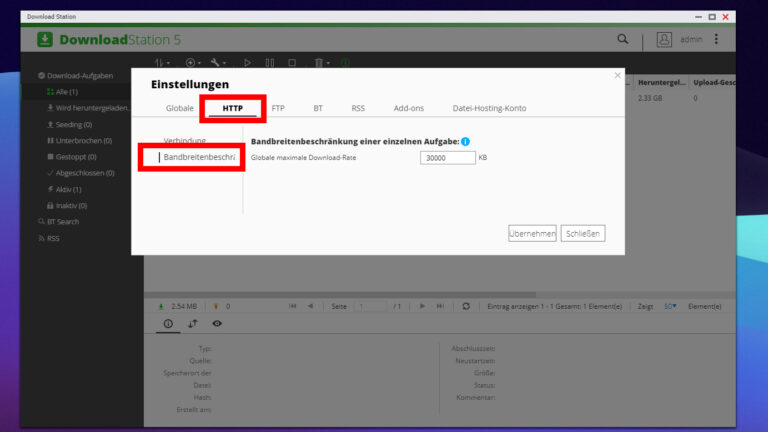Open the RSS settings tab

click(358, 108)
